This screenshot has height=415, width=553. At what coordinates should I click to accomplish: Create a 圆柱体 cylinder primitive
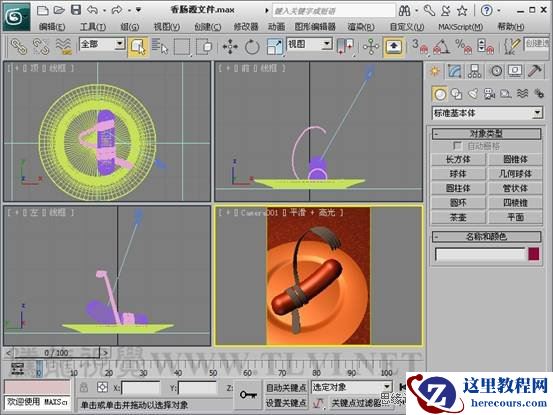458,188
